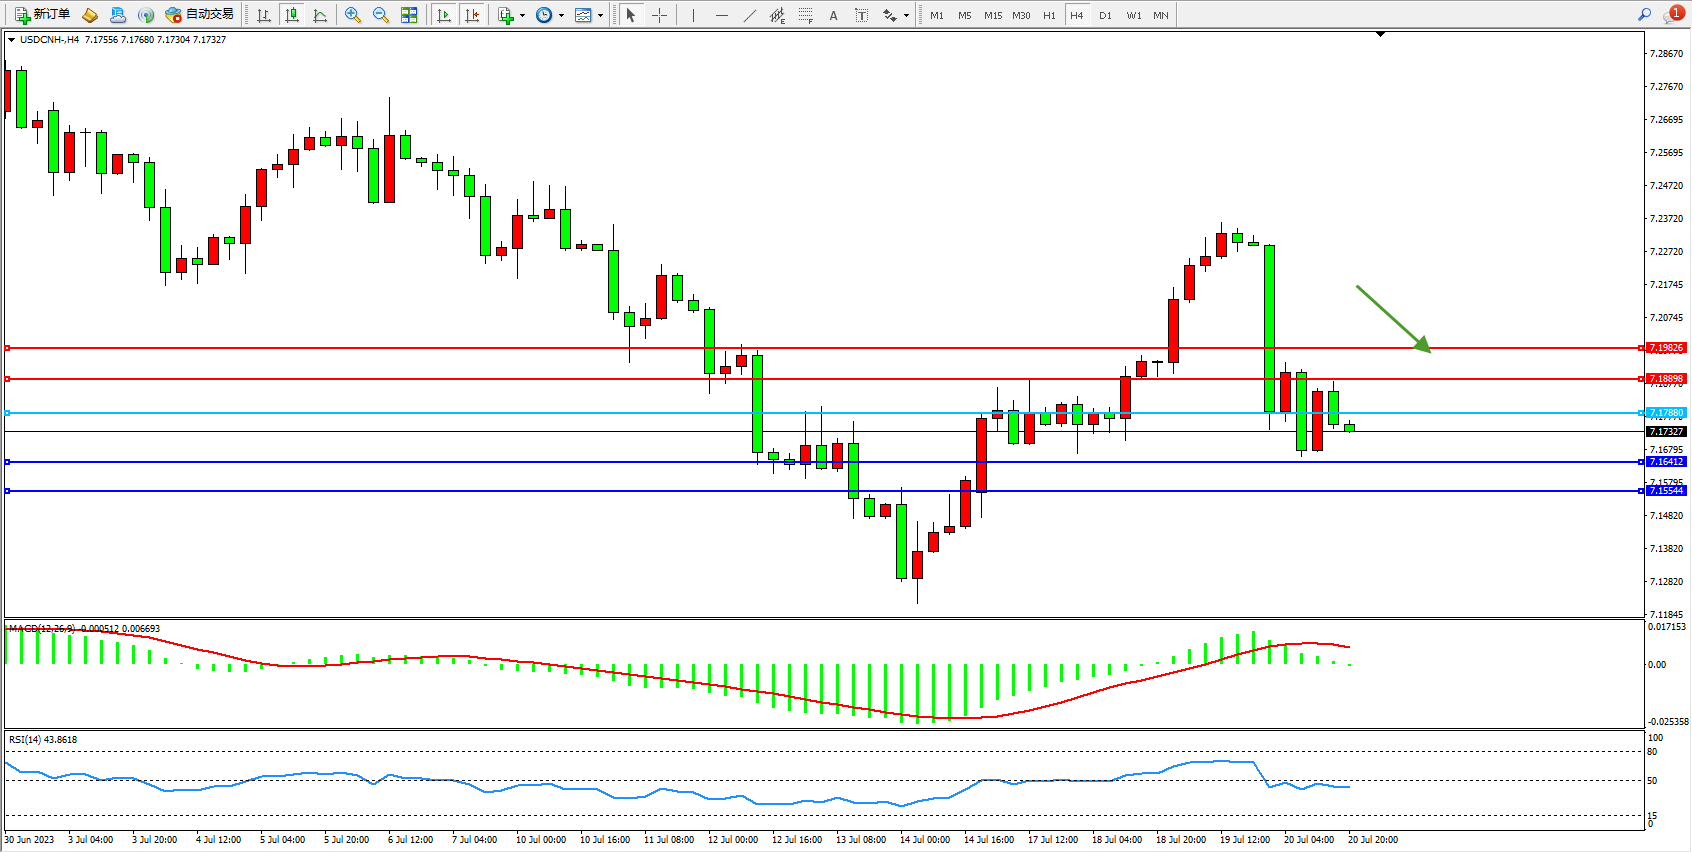Open the chart templates dropdown arrow
This screenshot has height=853, width=1692.
(x=600, y=15)
